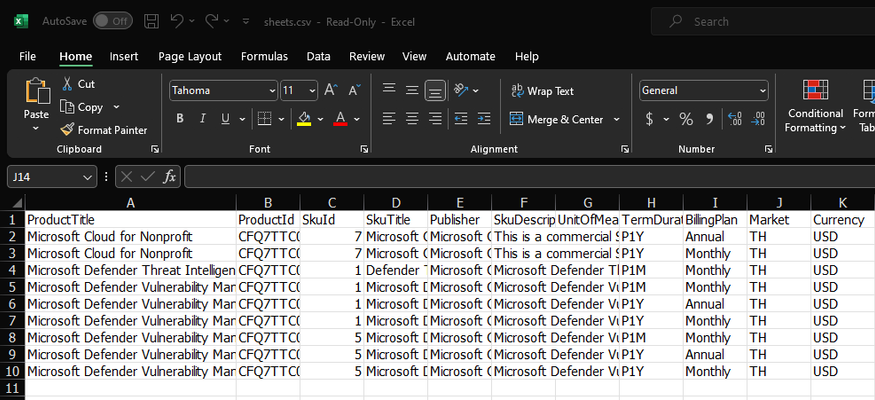The image size is (875, 400).
Task: Apply yellow Fill Color
Action: point(304,119)
